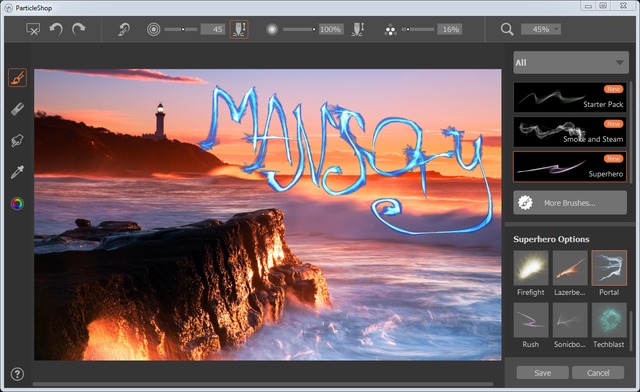Click the reset brush wrench icon
This screenshot has height=392, width=640.
point(124,29)
